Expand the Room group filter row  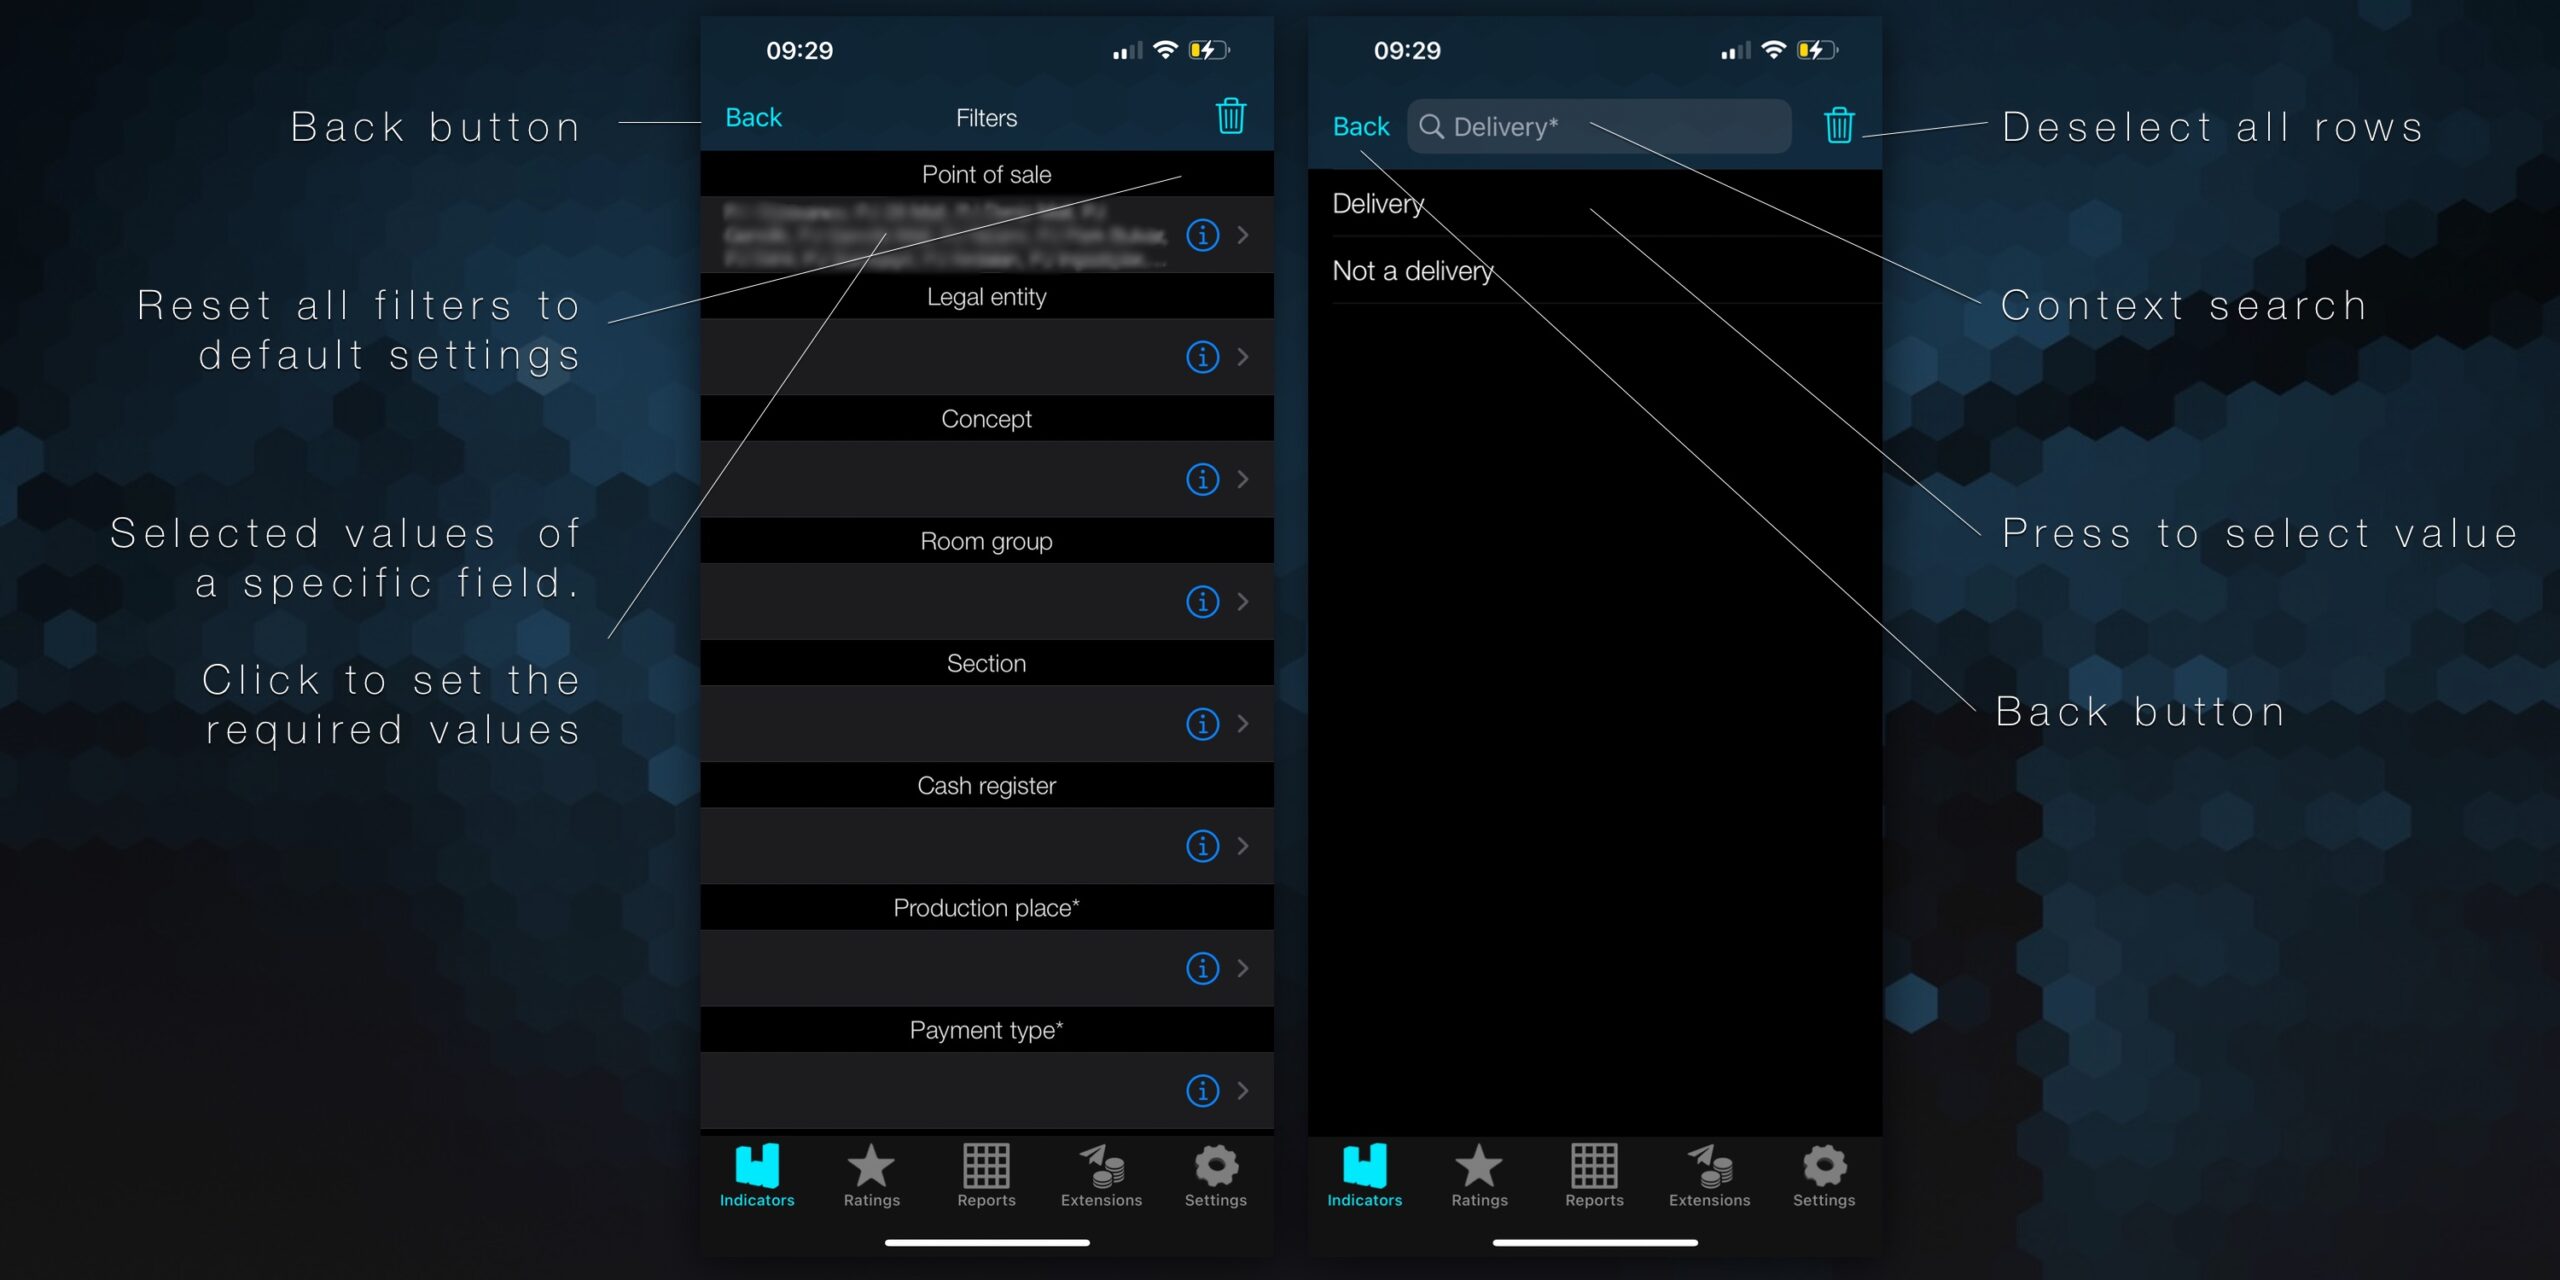tap(1244, 601)
